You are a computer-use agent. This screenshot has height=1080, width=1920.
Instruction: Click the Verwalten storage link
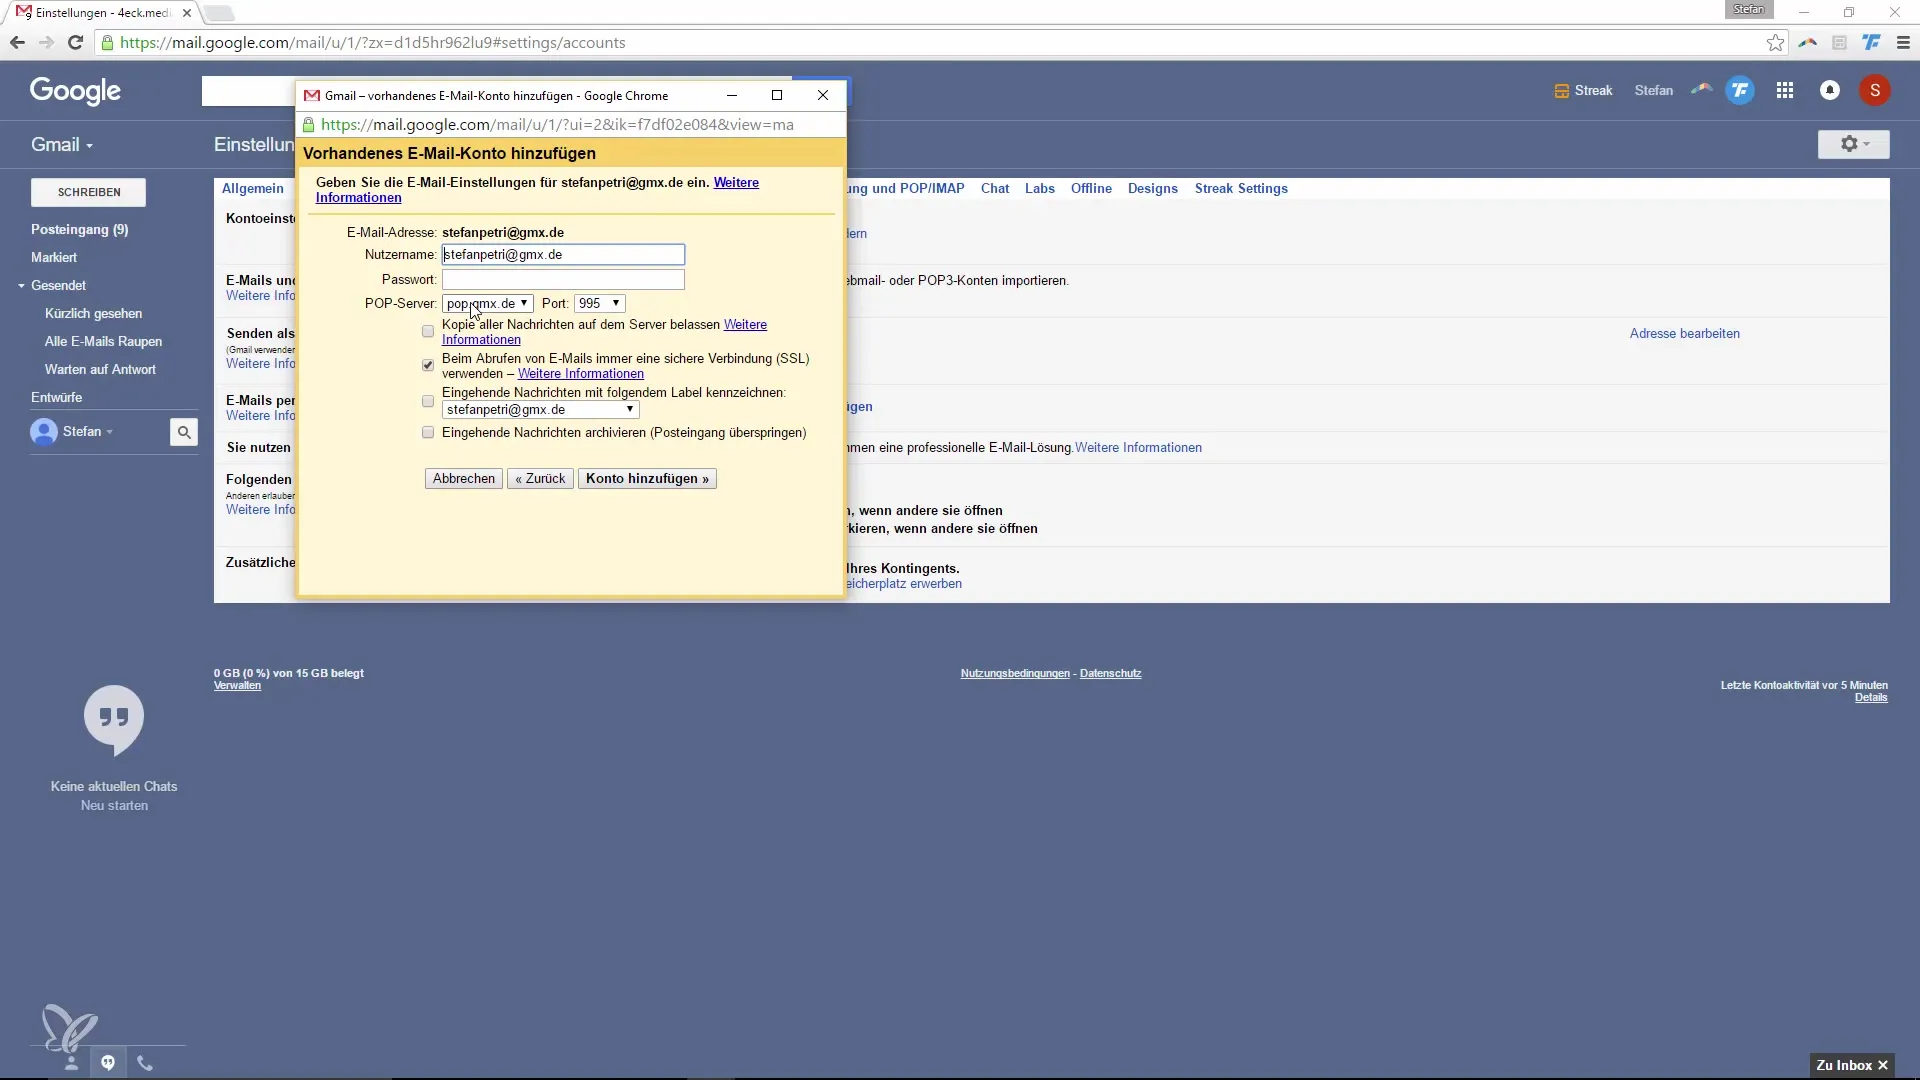[x=237, y=686]
